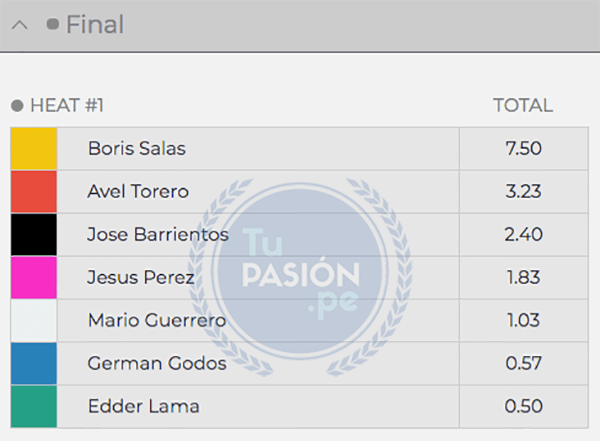Image resolution: width=600 pixels, height=441 pixels.
Task: Click Boris Salas's total score 7.50
Action: click(x=523, y=149)
